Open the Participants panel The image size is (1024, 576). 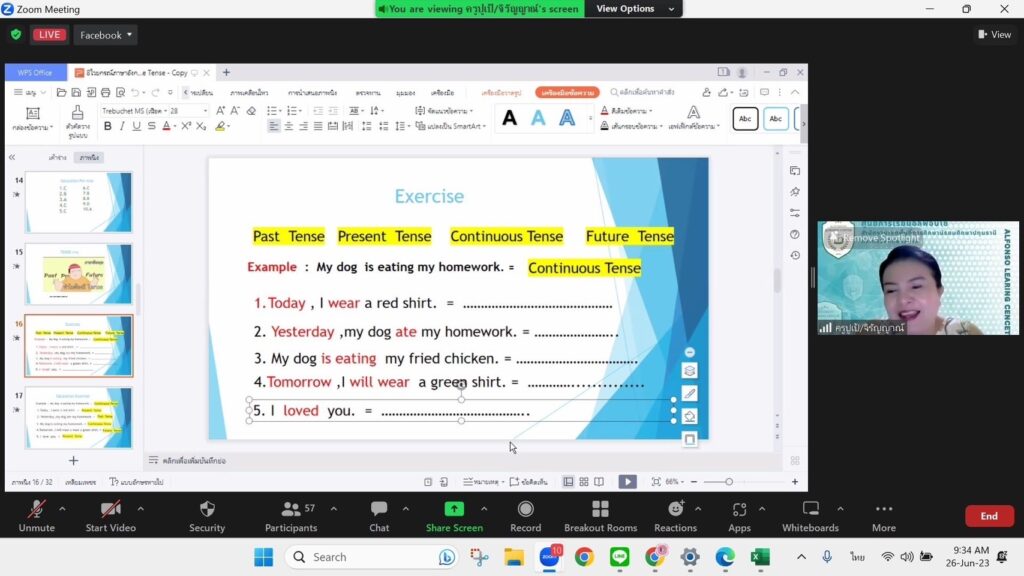pos(291,514)
